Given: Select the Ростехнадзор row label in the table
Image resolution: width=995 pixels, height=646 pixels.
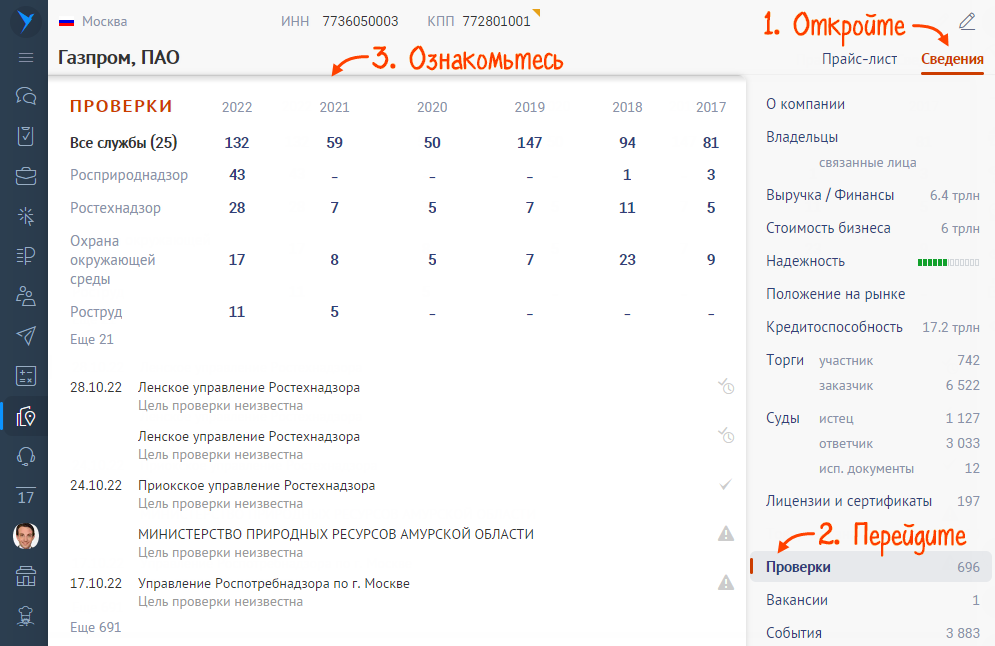Looking at the screenshot, I should pos(115,208).
